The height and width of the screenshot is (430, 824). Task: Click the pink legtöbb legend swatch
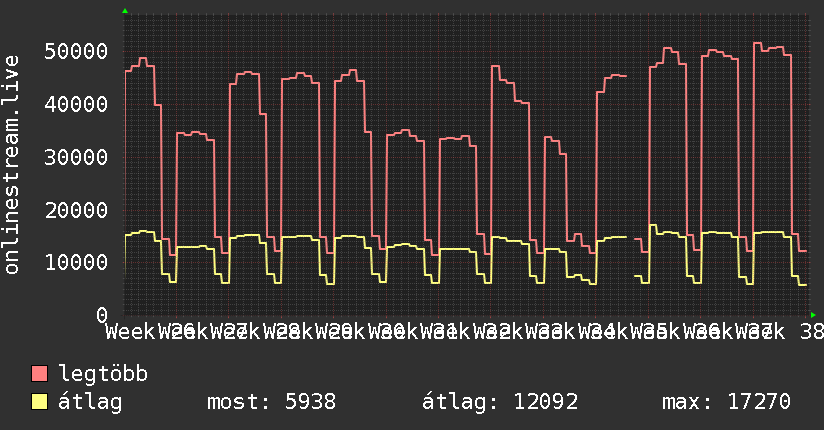point(39,373)
